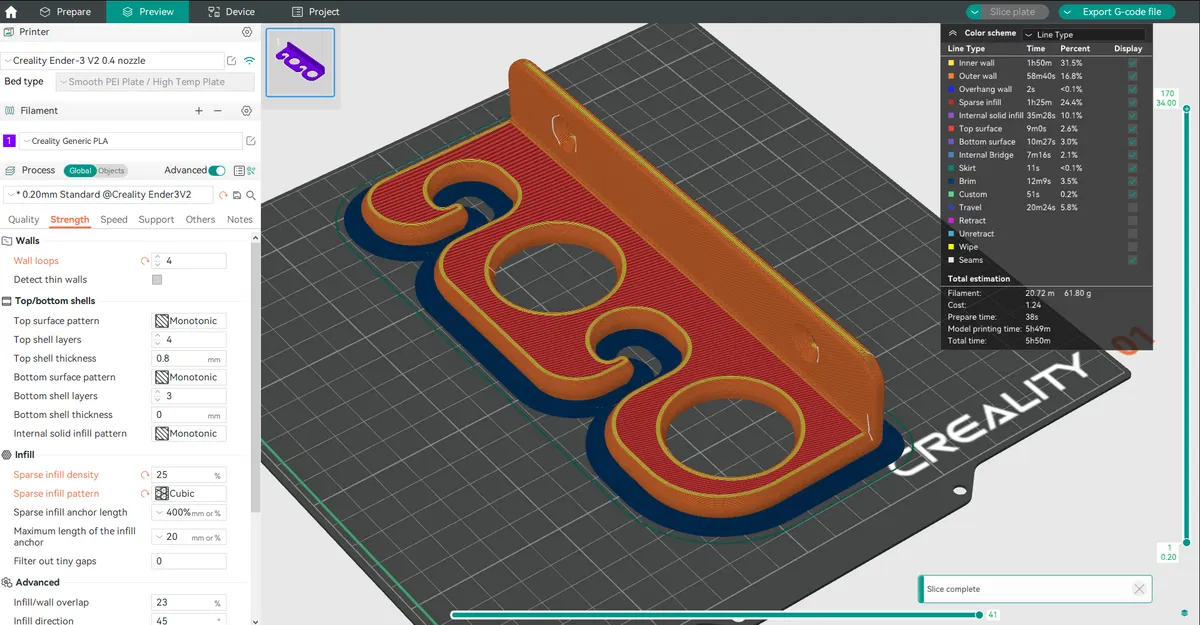Select Objects process mode button
Viewport: 1200px width, 625px height.
[111, 171]
